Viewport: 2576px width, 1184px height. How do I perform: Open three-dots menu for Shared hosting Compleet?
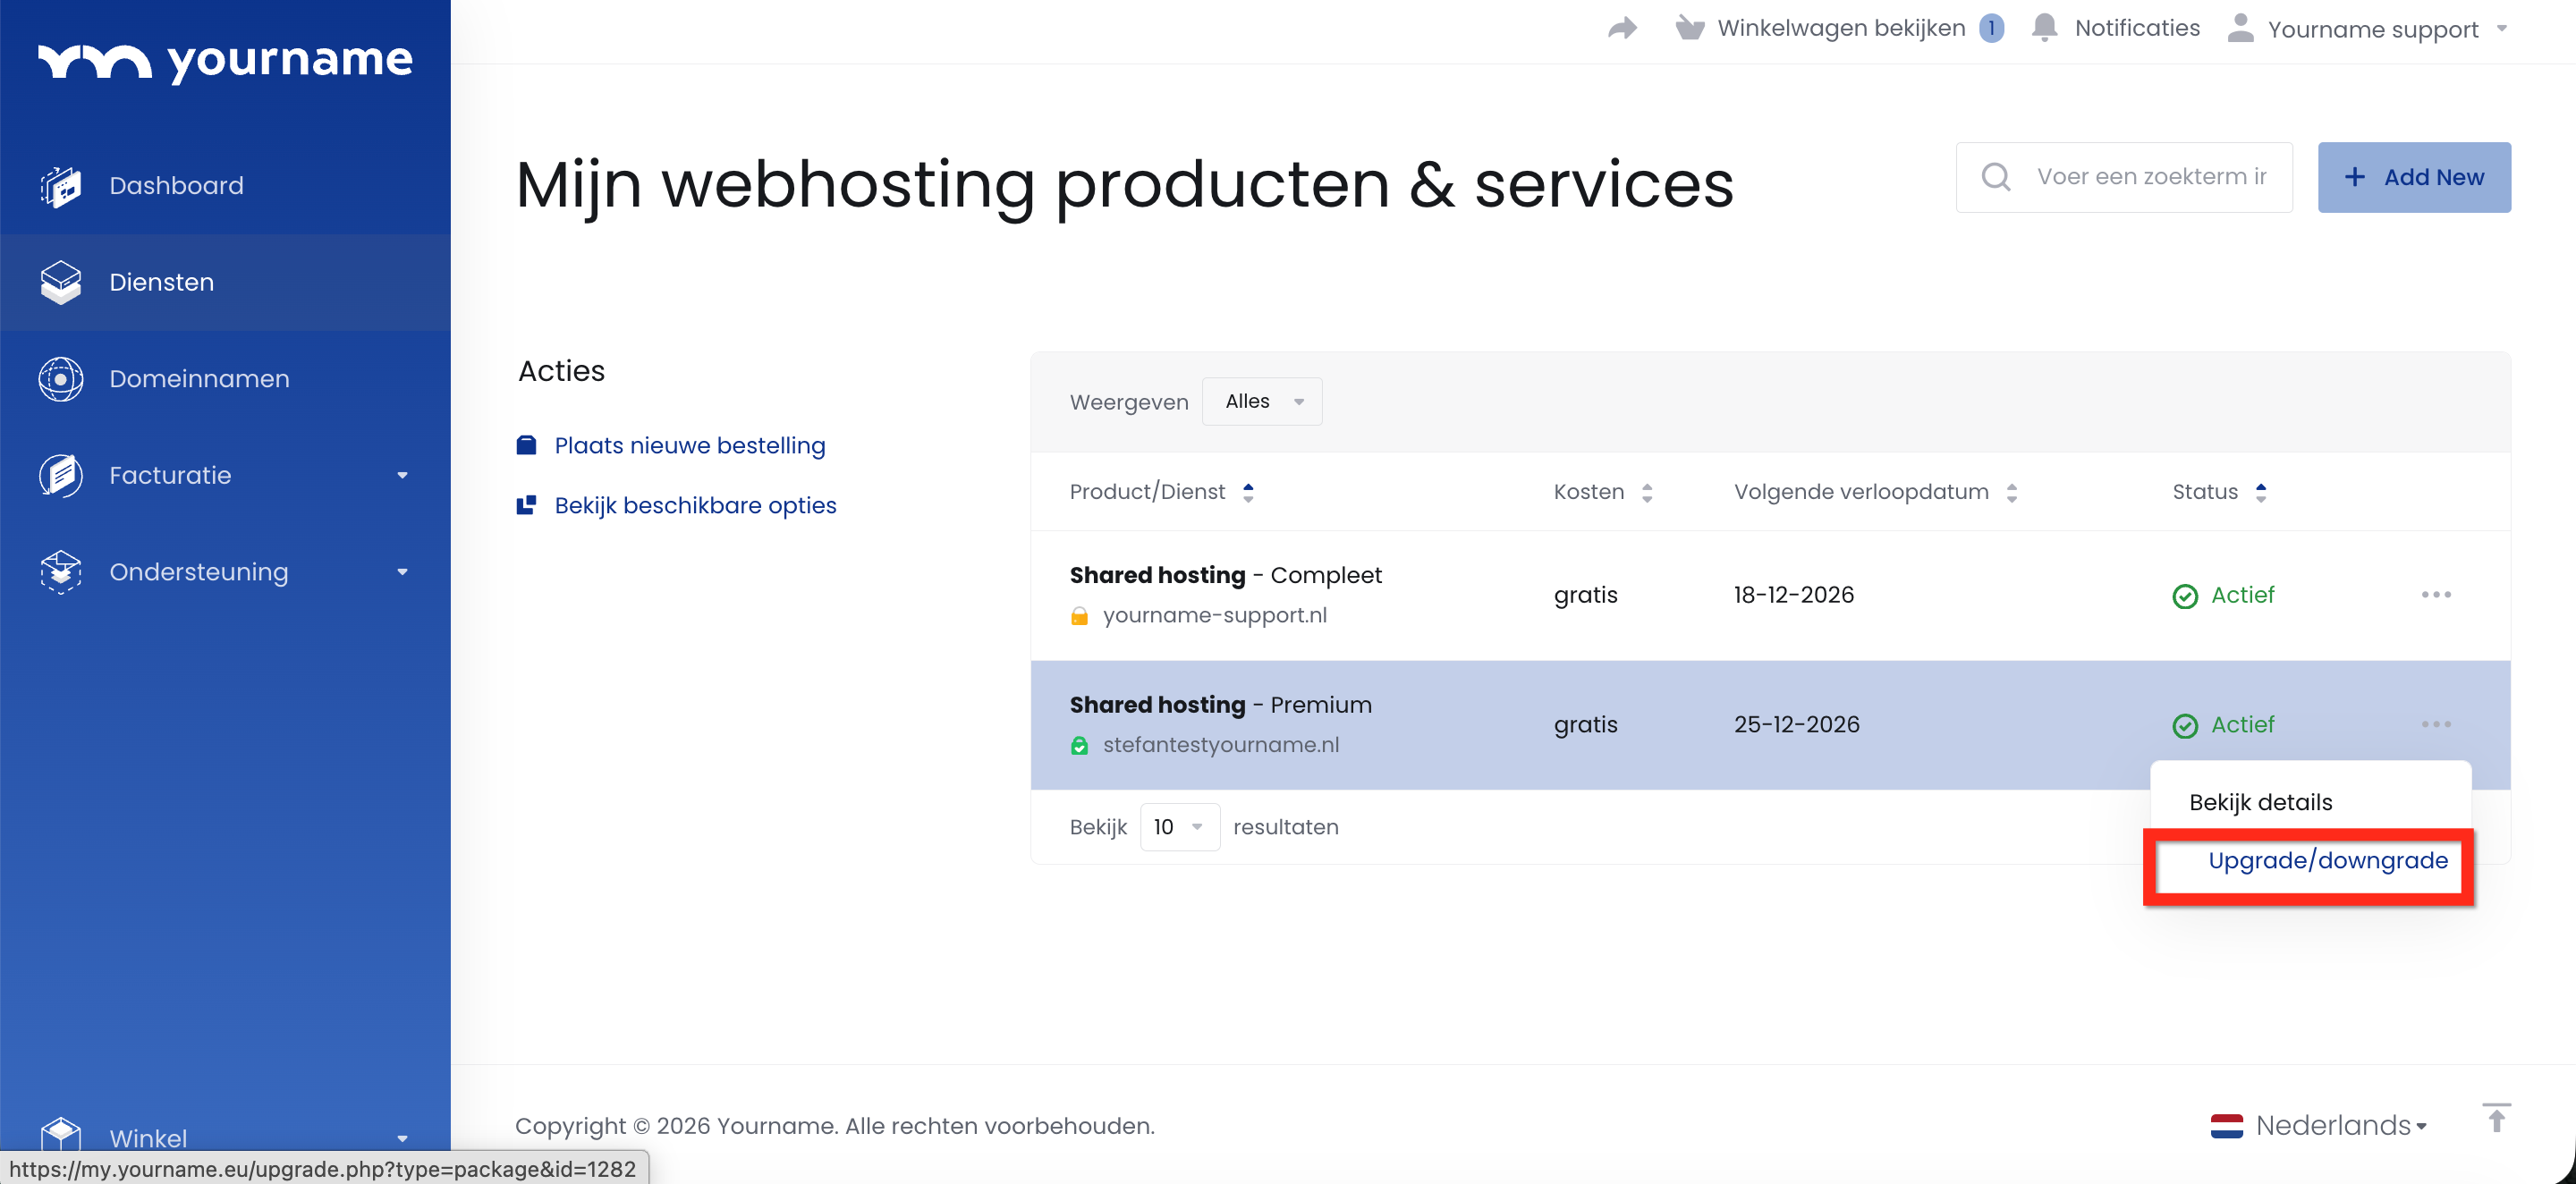click(2436, 595)
